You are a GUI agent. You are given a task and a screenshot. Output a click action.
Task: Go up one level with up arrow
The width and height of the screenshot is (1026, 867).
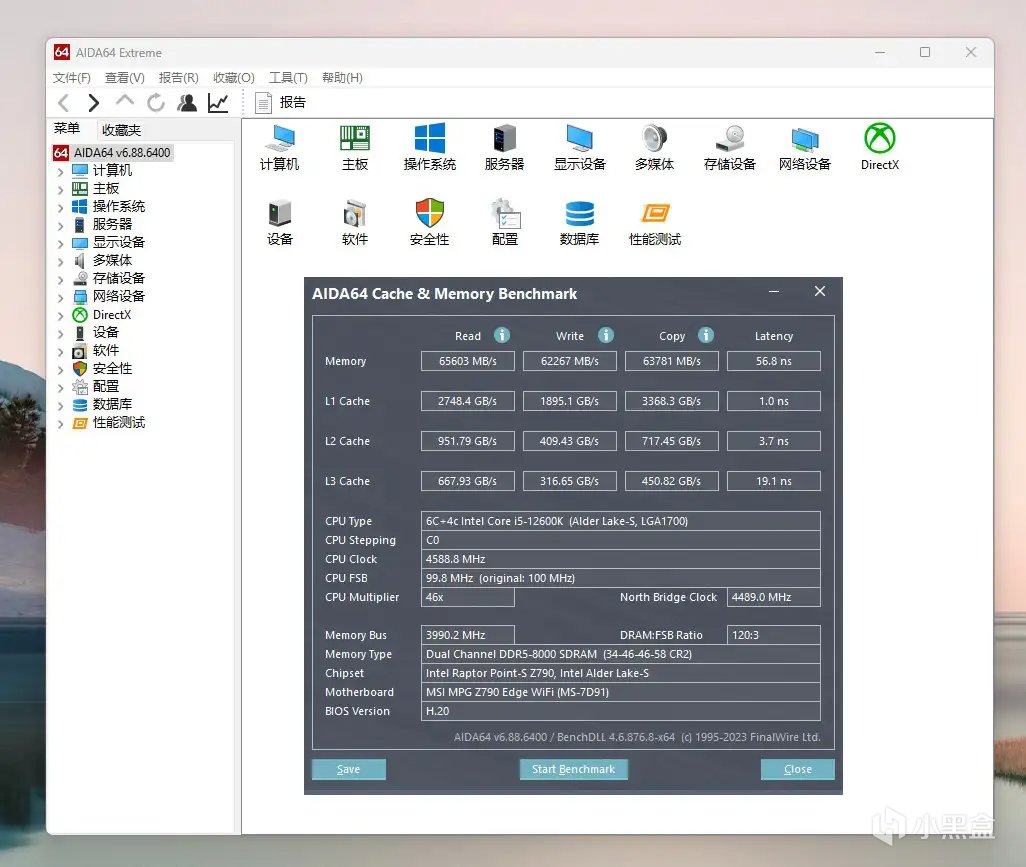124,101
